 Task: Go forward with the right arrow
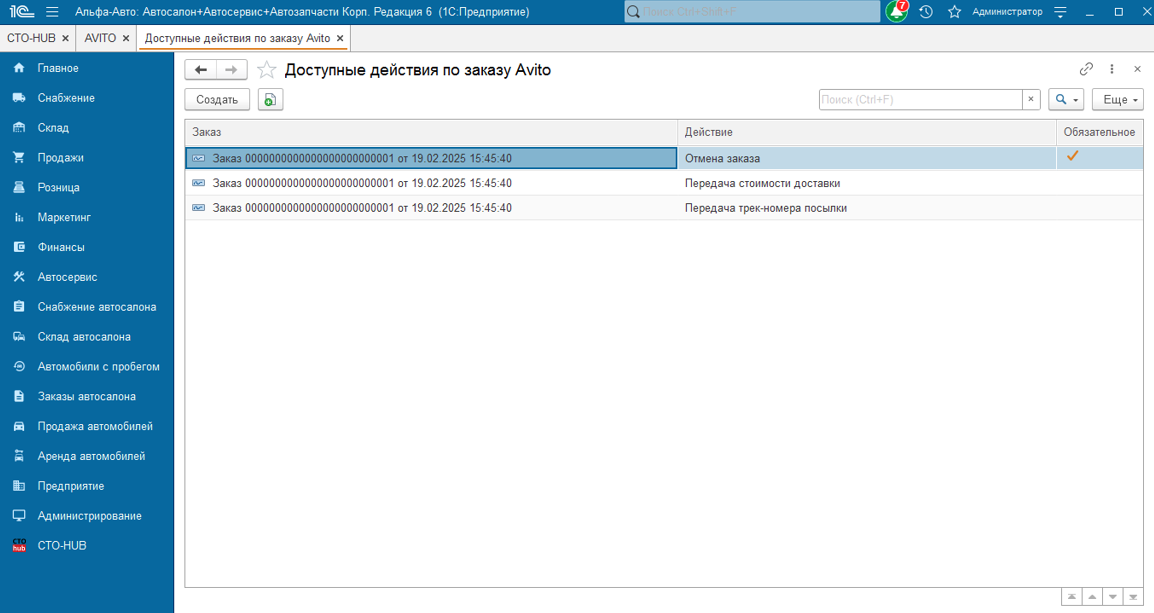pos(231,70)
